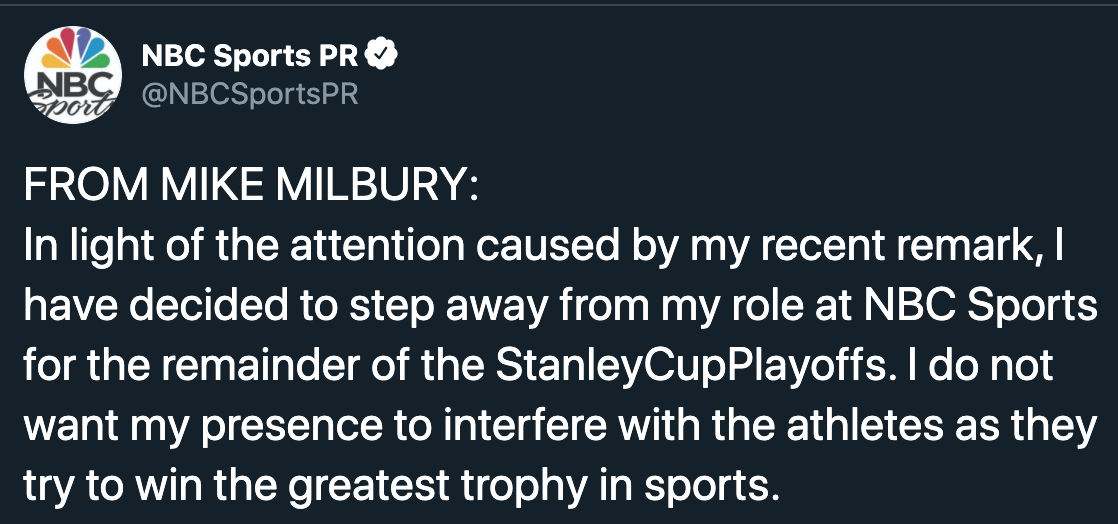Click "NBC Sports" within the tweet body
Viewport: 1118px width, 524px height.
pyautogui.click(x=980, y=307)
